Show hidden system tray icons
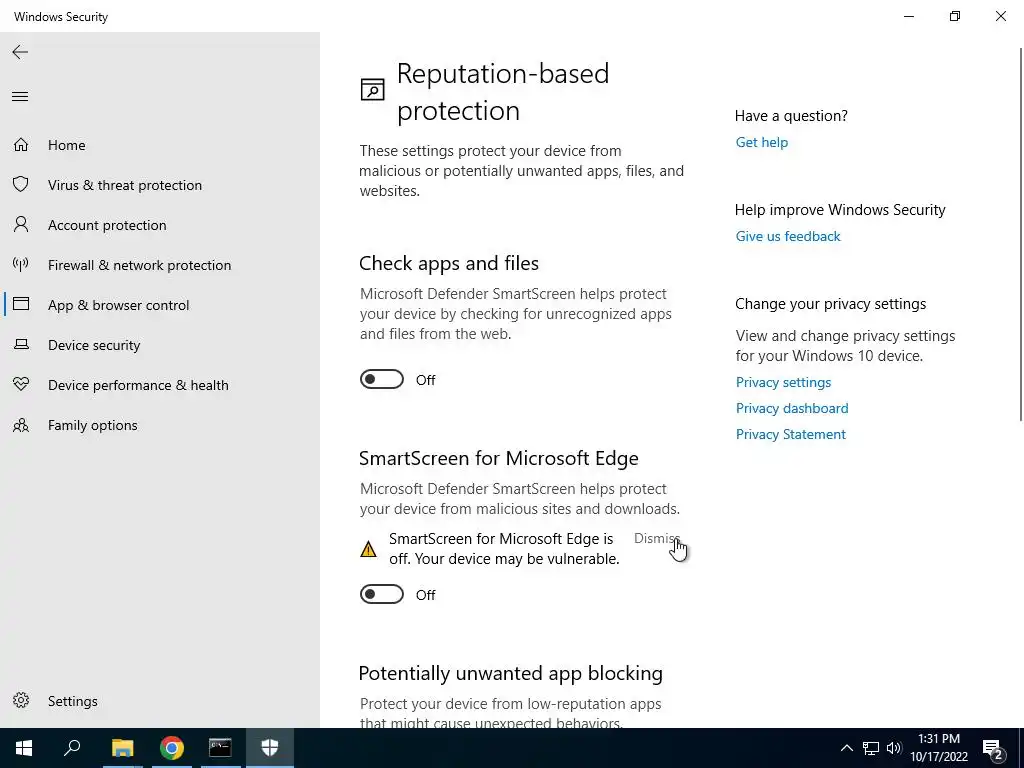 pos(846,748)
